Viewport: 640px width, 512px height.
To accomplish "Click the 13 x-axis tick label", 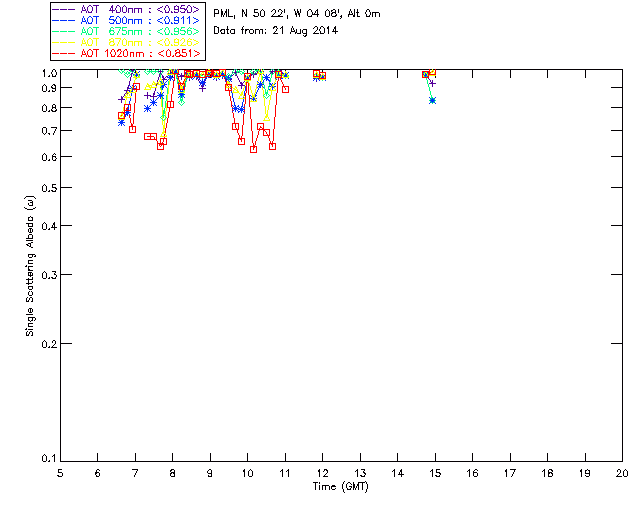I will click(360, 473).
